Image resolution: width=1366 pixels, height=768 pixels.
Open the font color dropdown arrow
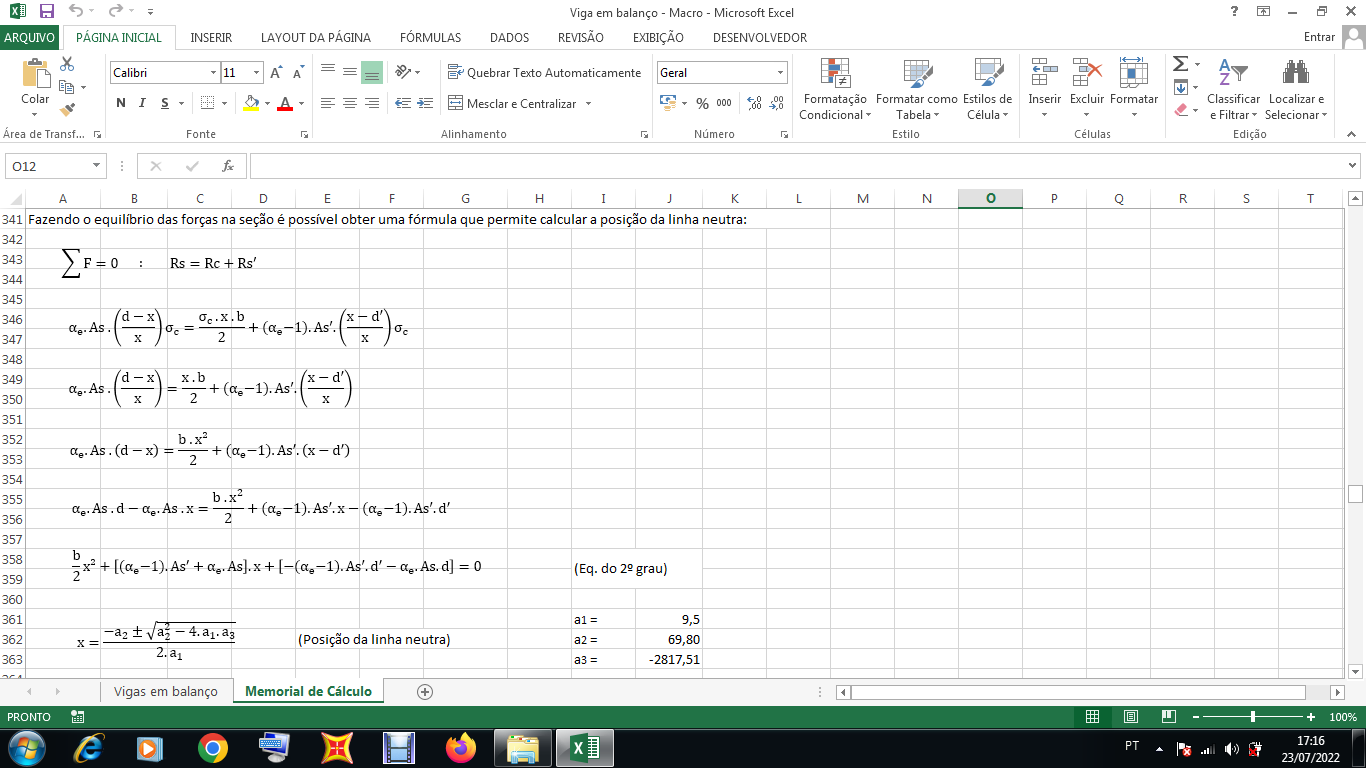pos(301,103)
